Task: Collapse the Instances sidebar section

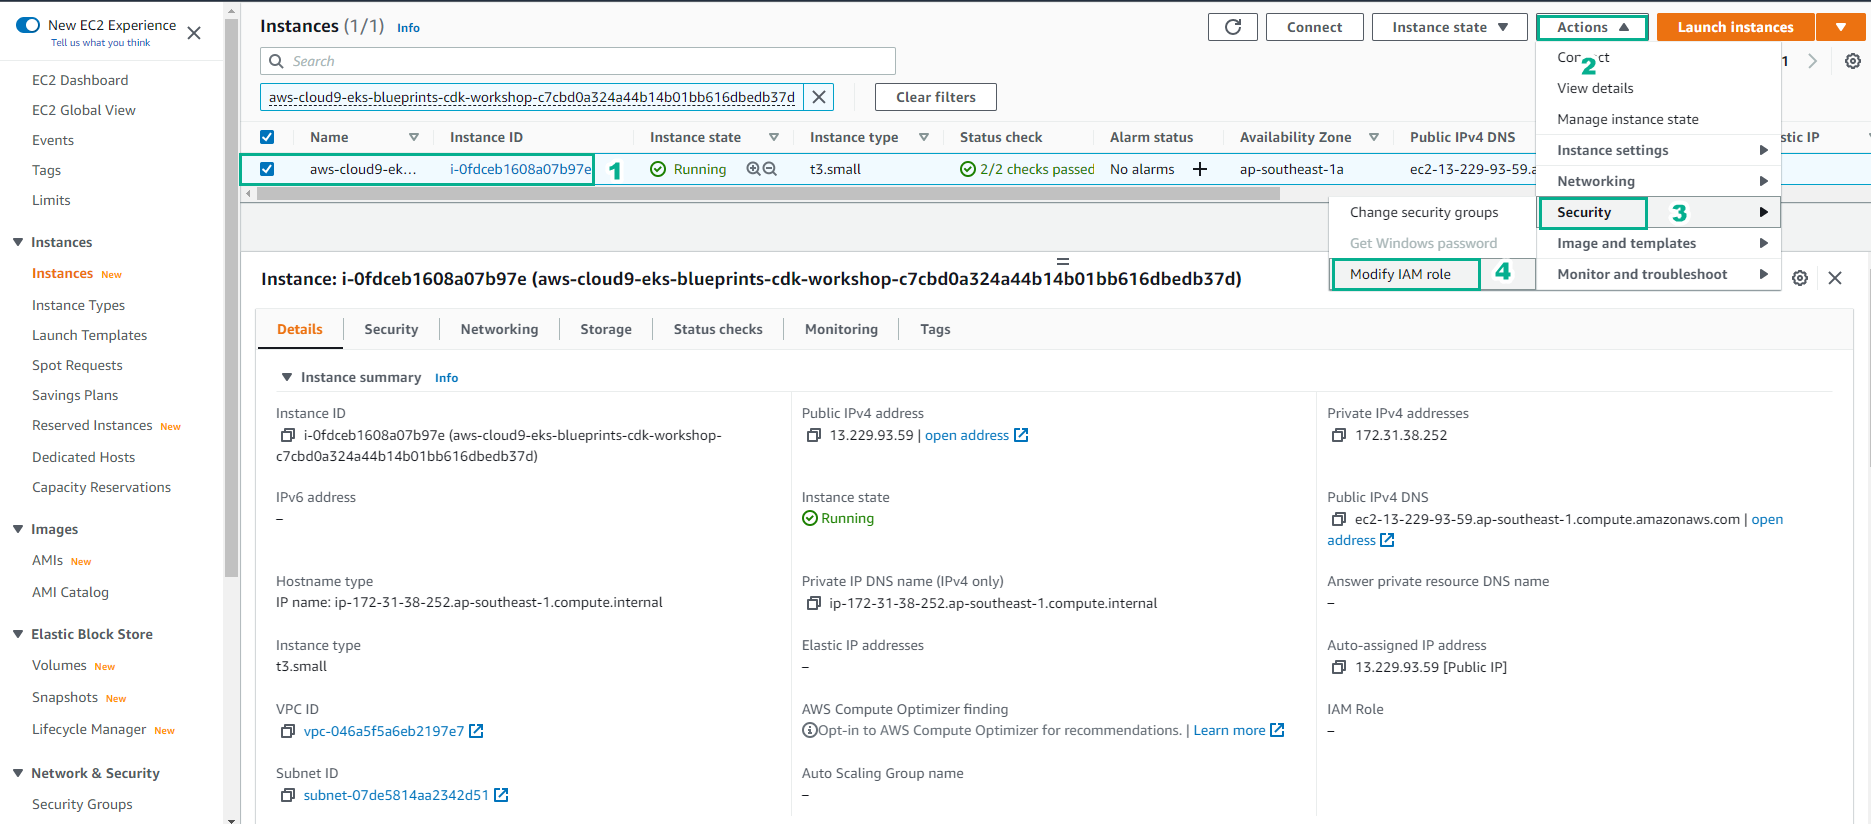Action: tap(18, 242)
